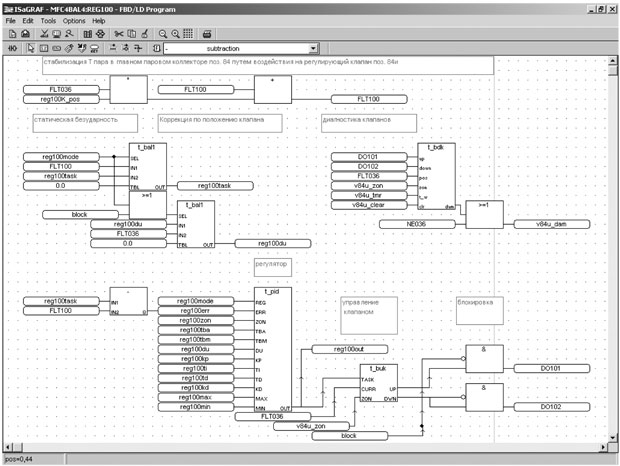Open the Help menu

pyautogui.click(x=98, y=21)
